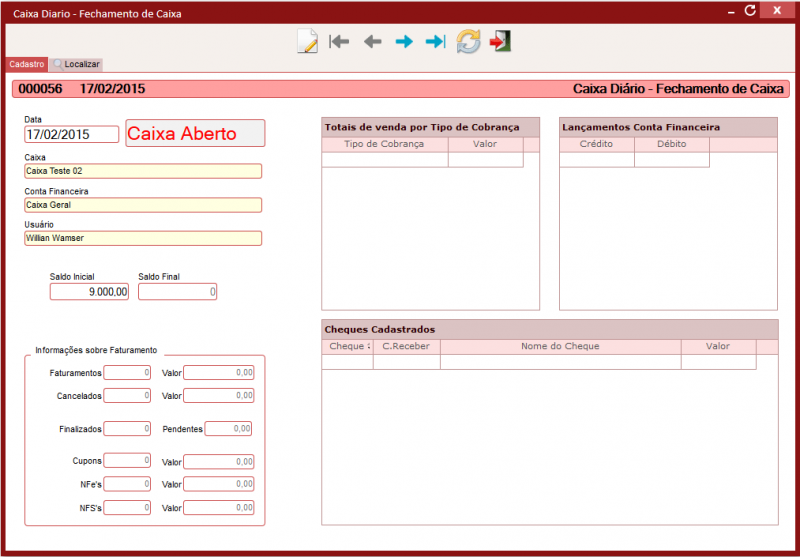Image resolution: width=800 pixels, height=557 pixels.
Task: Click the Faturamentos count field
Action: (127, 373)
